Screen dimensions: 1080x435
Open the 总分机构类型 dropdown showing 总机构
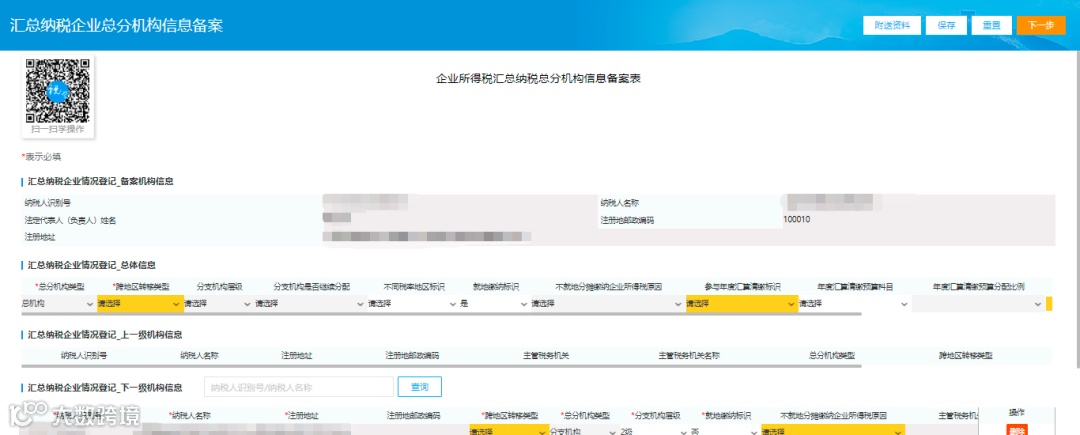pyautogui.click(x=58, y=304)
